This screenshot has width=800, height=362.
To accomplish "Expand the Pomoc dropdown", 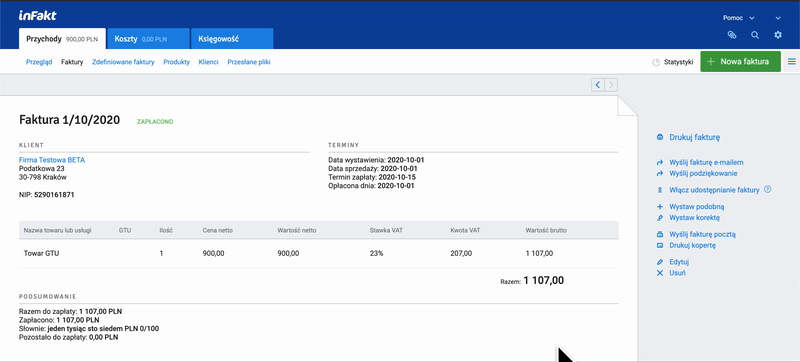I will tap(738, 18).
